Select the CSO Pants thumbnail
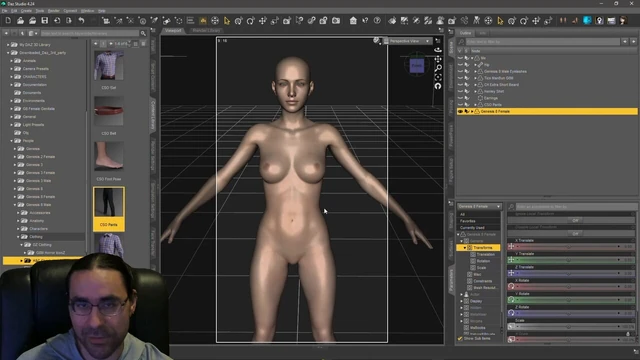The height and width of the screenshot is (360, 640). (x=109, y=209)
